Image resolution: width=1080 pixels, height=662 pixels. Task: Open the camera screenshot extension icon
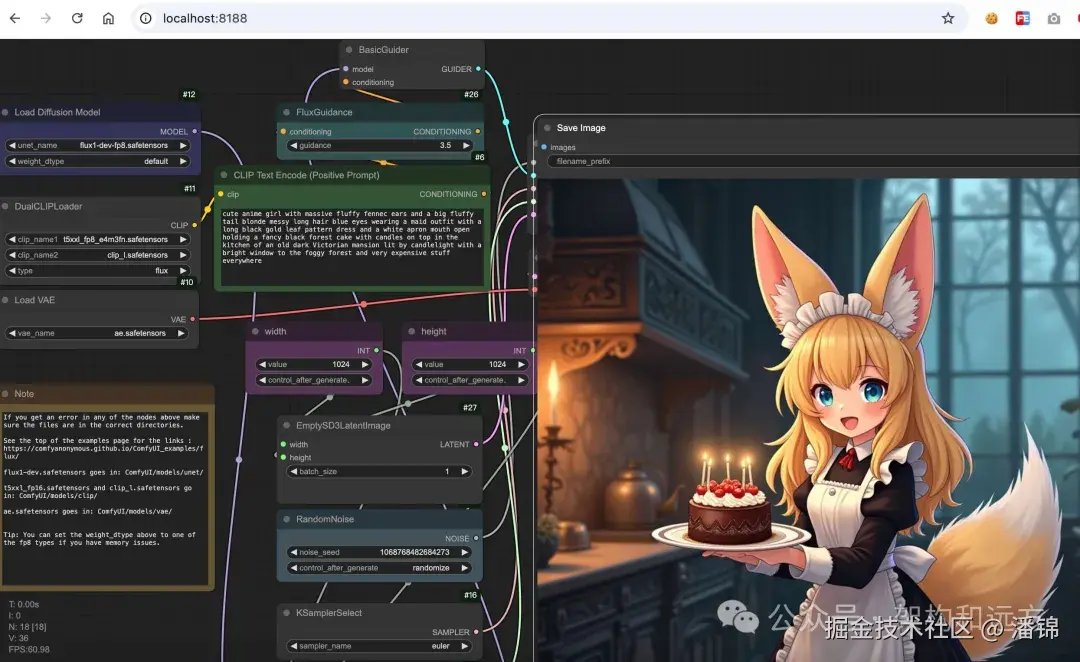[1054, 19]
